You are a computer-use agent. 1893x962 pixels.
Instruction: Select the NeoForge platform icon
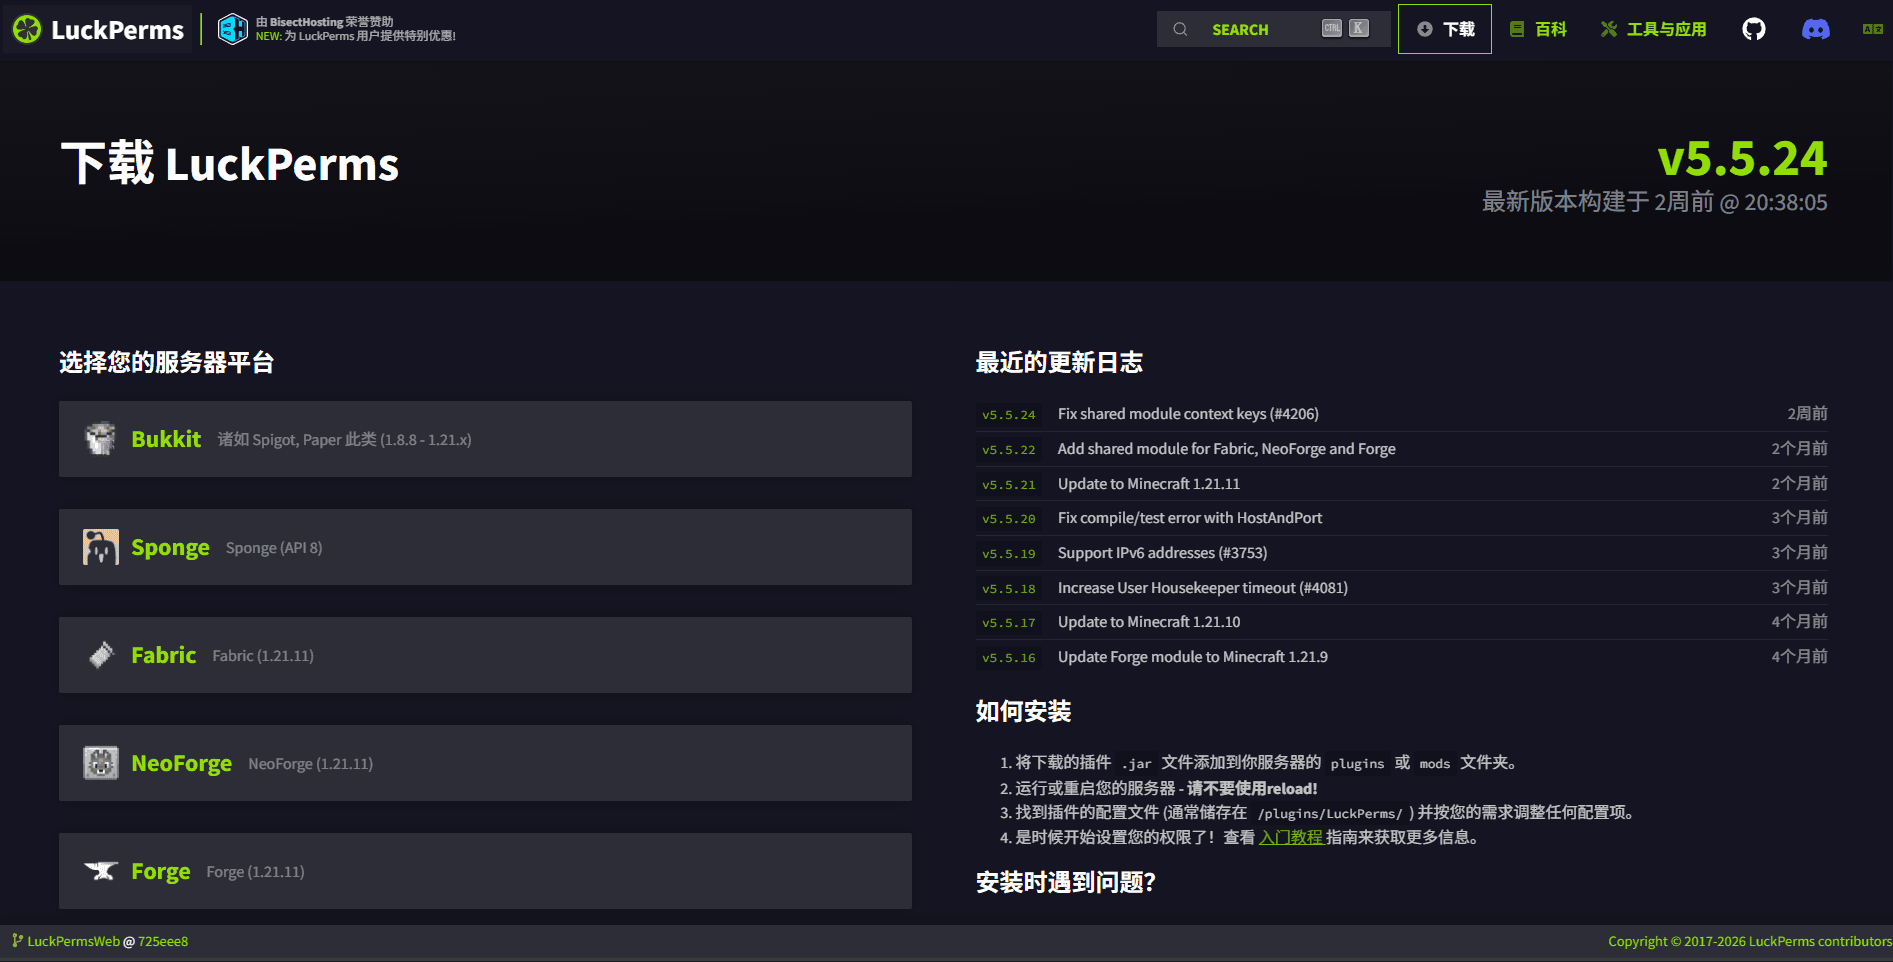[x=100, y=763]
